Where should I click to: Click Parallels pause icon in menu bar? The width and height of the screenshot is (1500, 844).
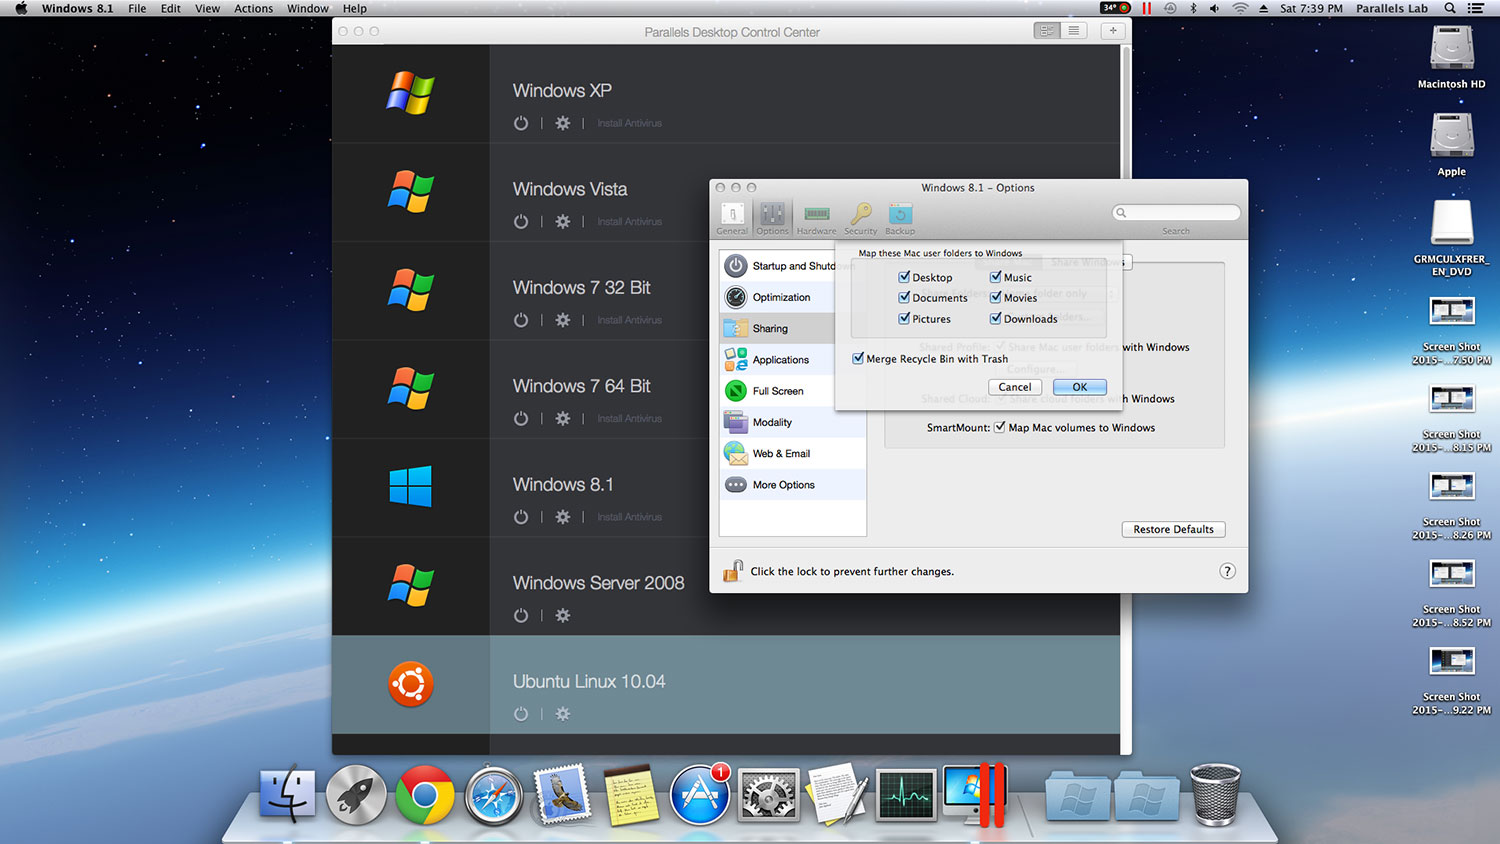(x=1146, y=8)
